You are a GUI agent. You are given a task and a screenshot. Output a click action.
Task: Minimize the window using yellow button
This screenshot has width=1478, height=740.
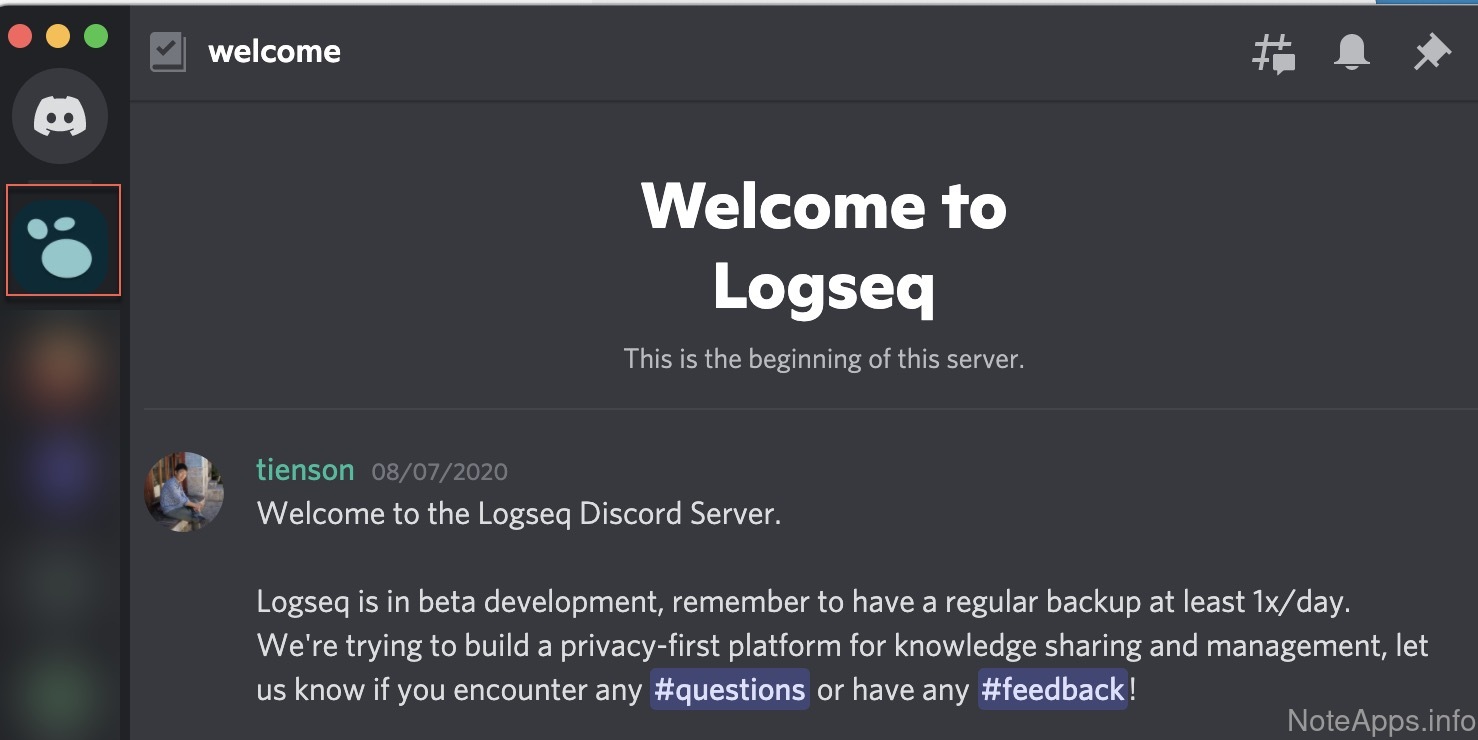click(x=58, y=37)
